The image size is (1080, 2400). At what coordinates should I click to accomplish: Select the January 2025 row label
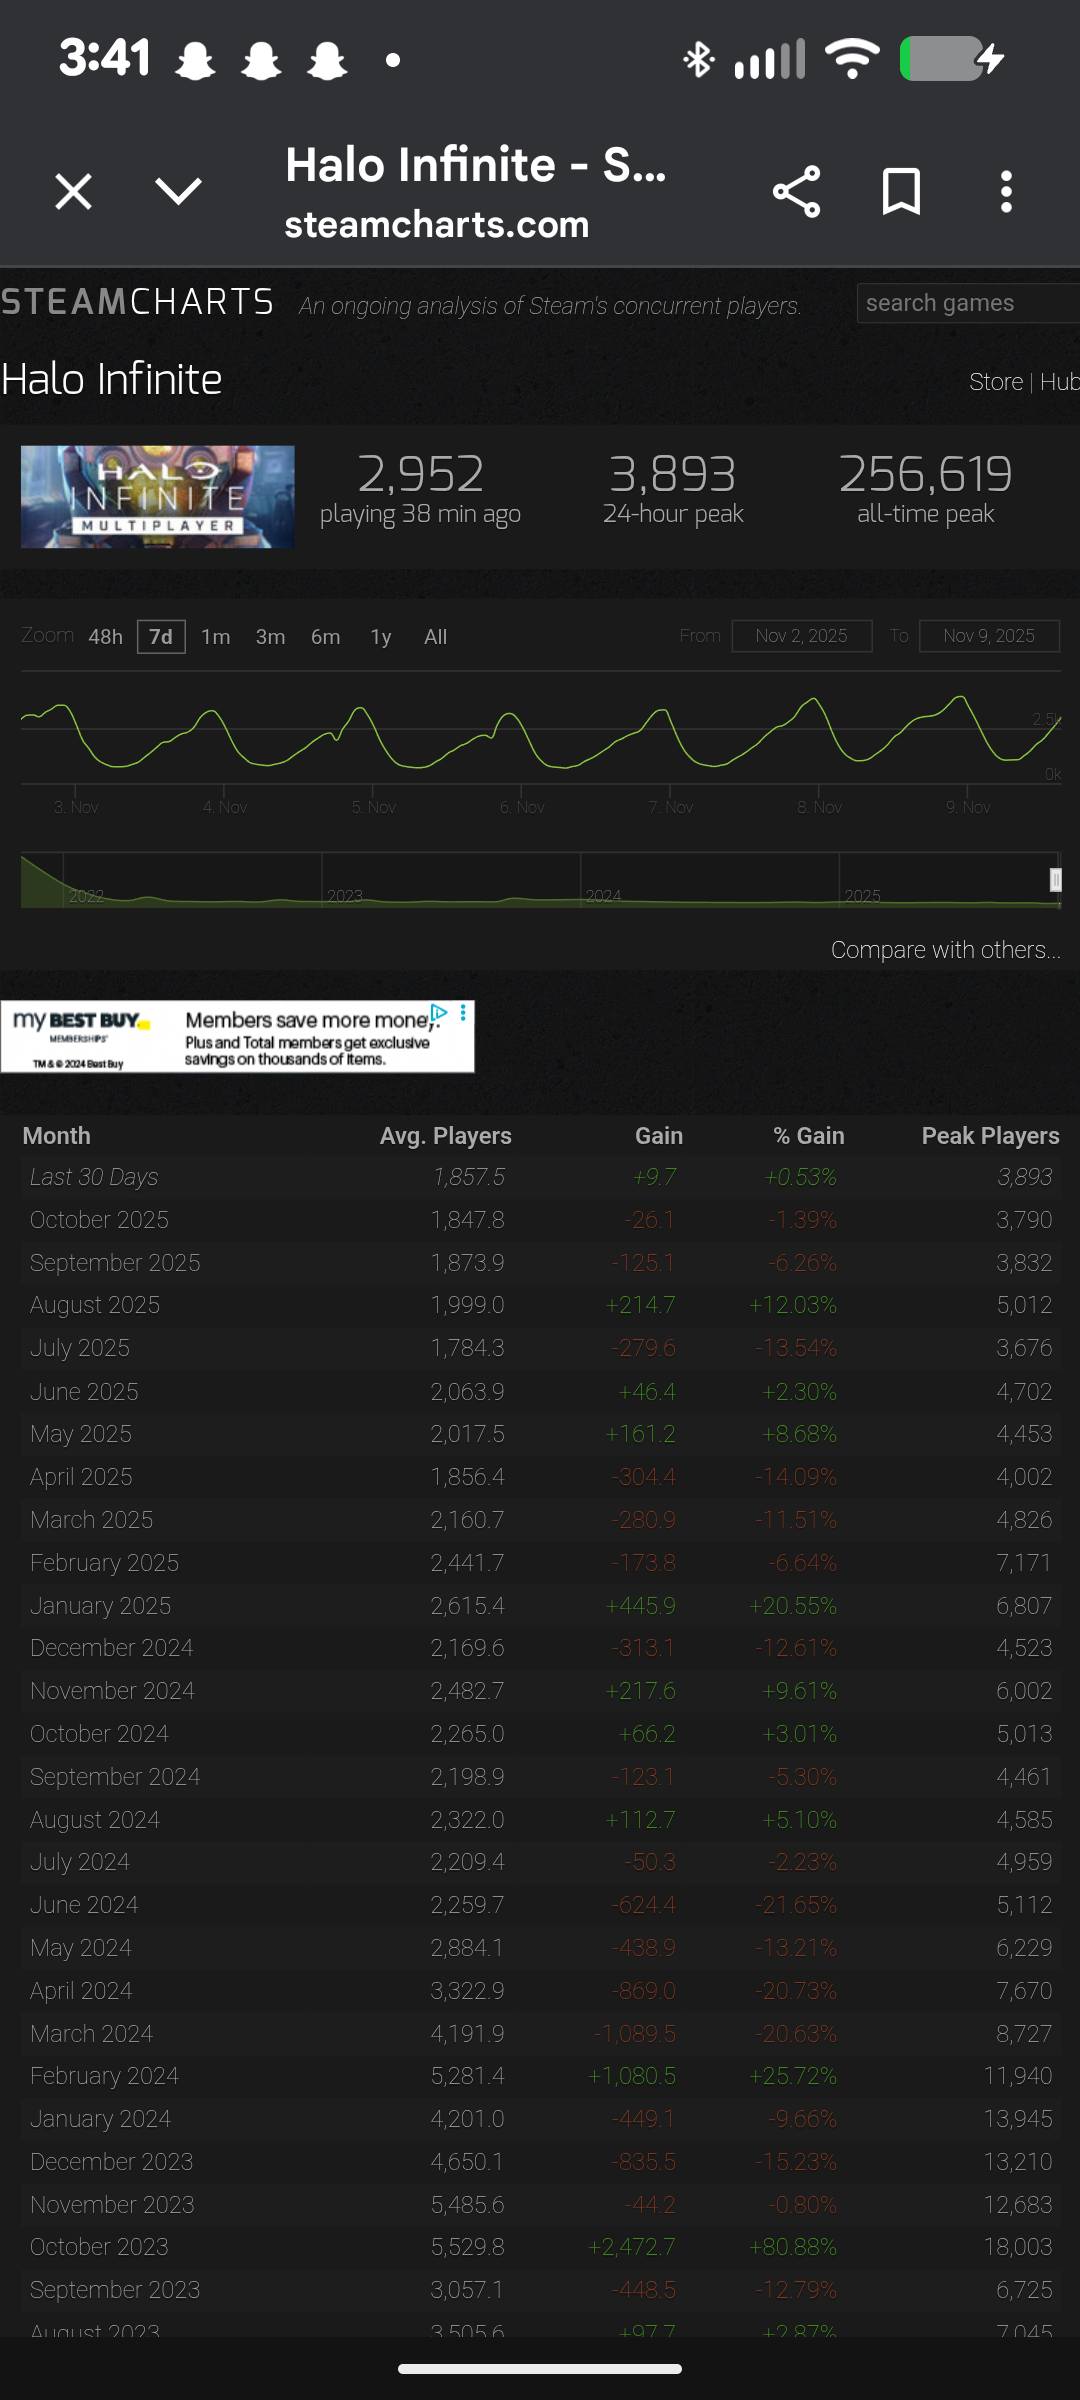point(100,1606)
